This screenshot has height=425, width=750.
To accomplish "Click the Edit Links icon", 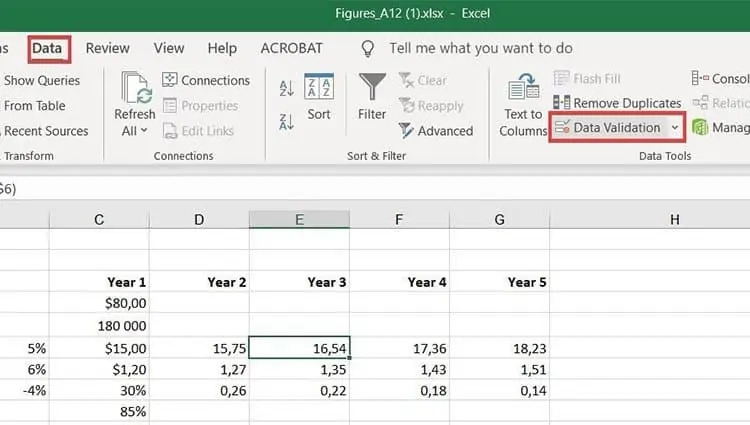I will coord(169,131).
